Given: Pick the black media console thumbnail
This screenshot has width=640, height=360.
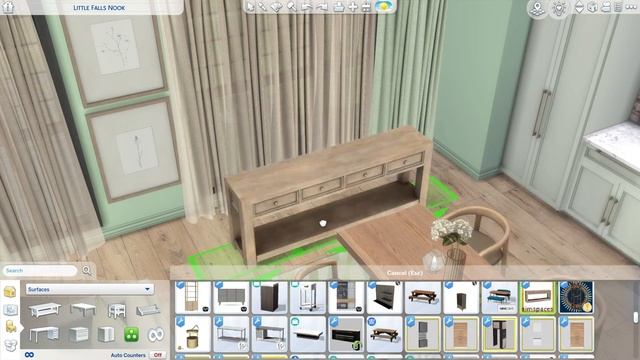Looking at the screenshot, I should click(x=346, y=334).
